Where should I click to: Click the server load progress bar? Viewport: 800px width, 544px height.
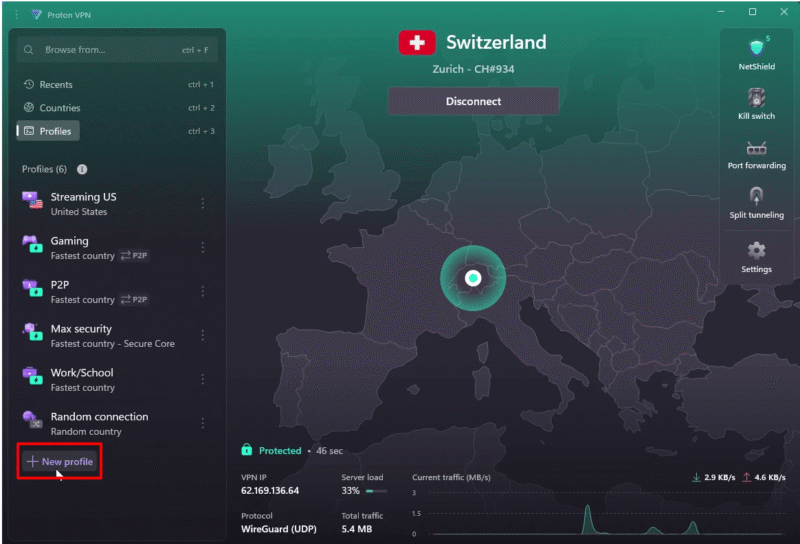pos(377,491)
